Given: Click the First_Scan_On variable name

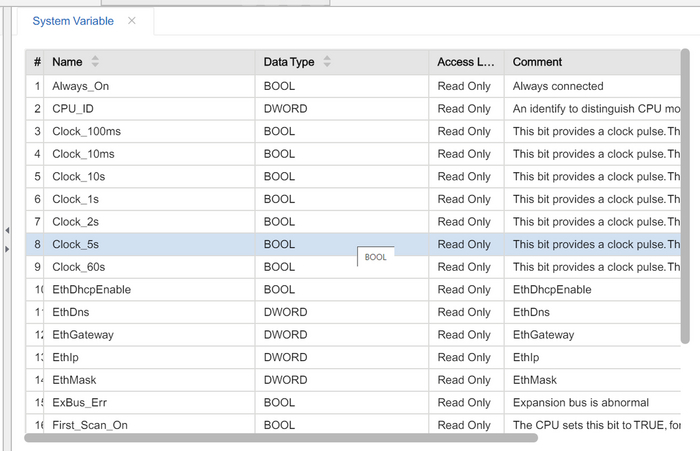Looking at the screenshot, I should tap(90, 425).
